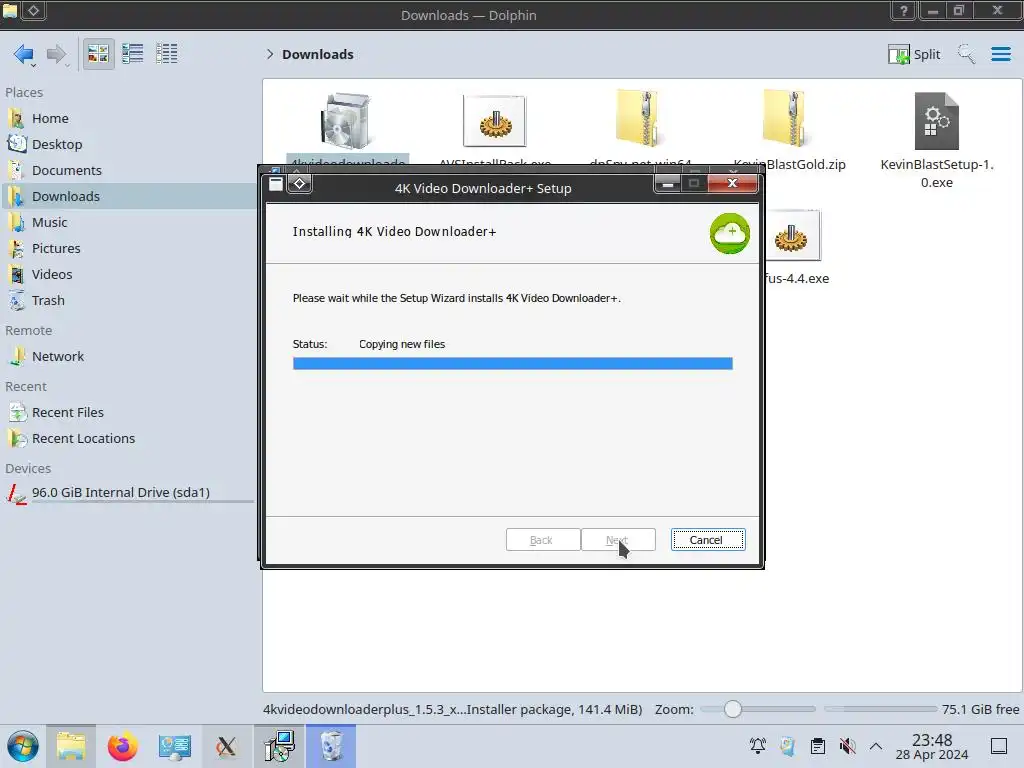This screenshot has height=768, width=1024.
Task: Expand breadcrumb arrow before Downloads
Action: 270,54
